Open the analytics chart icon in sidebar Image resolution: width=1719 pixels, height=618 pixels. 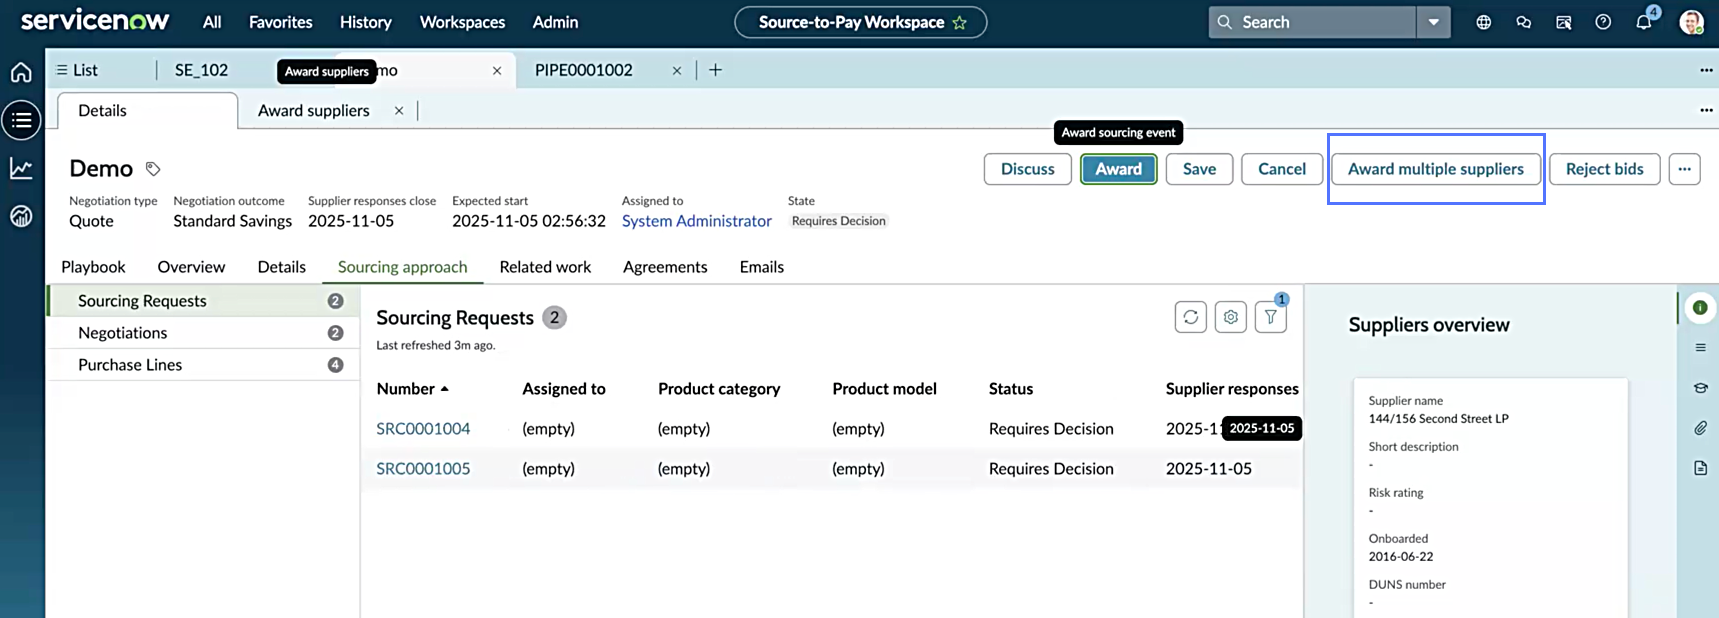[21, 168]
